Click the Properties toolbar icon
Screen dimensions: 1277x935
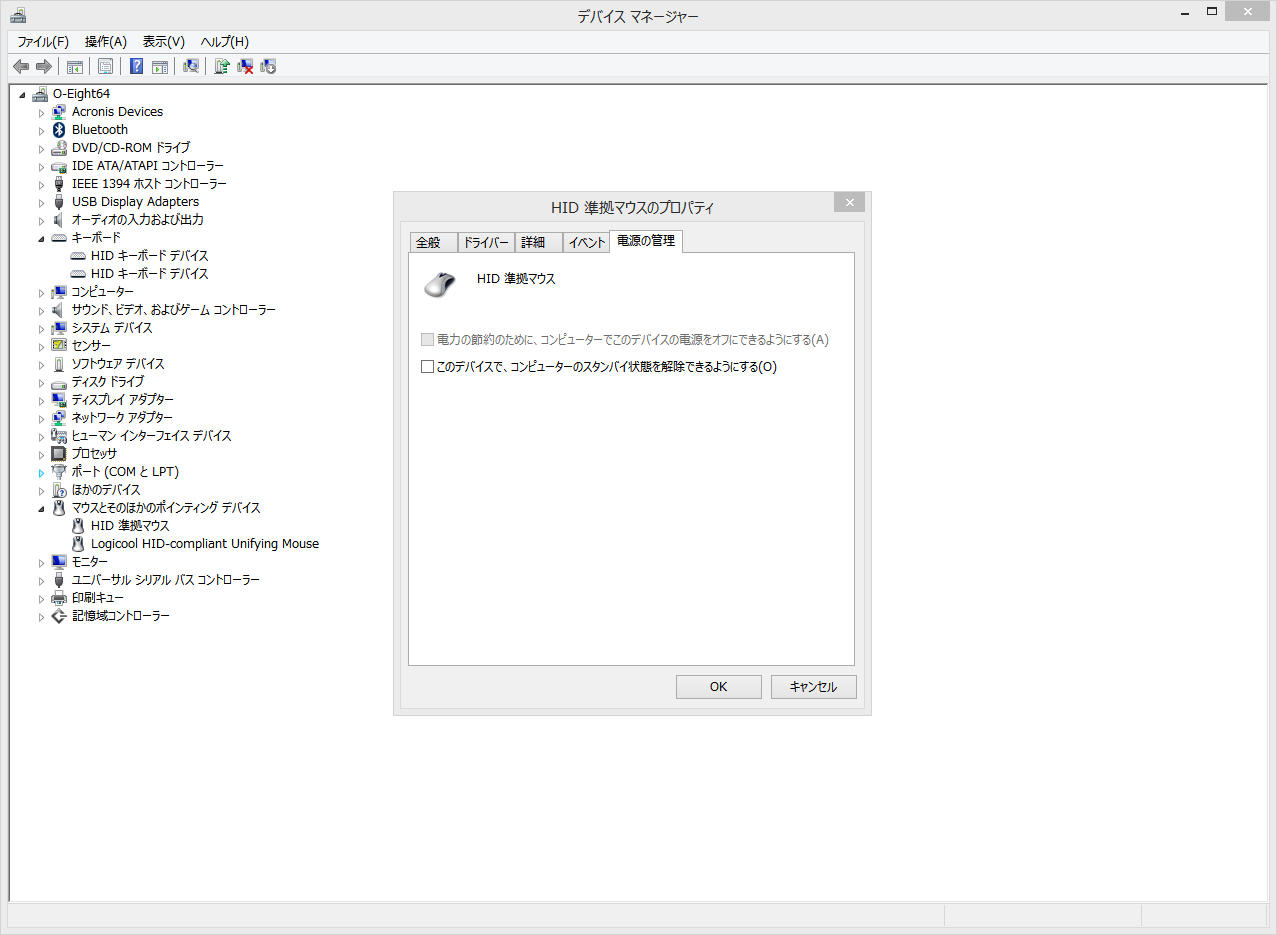point(105,66)
